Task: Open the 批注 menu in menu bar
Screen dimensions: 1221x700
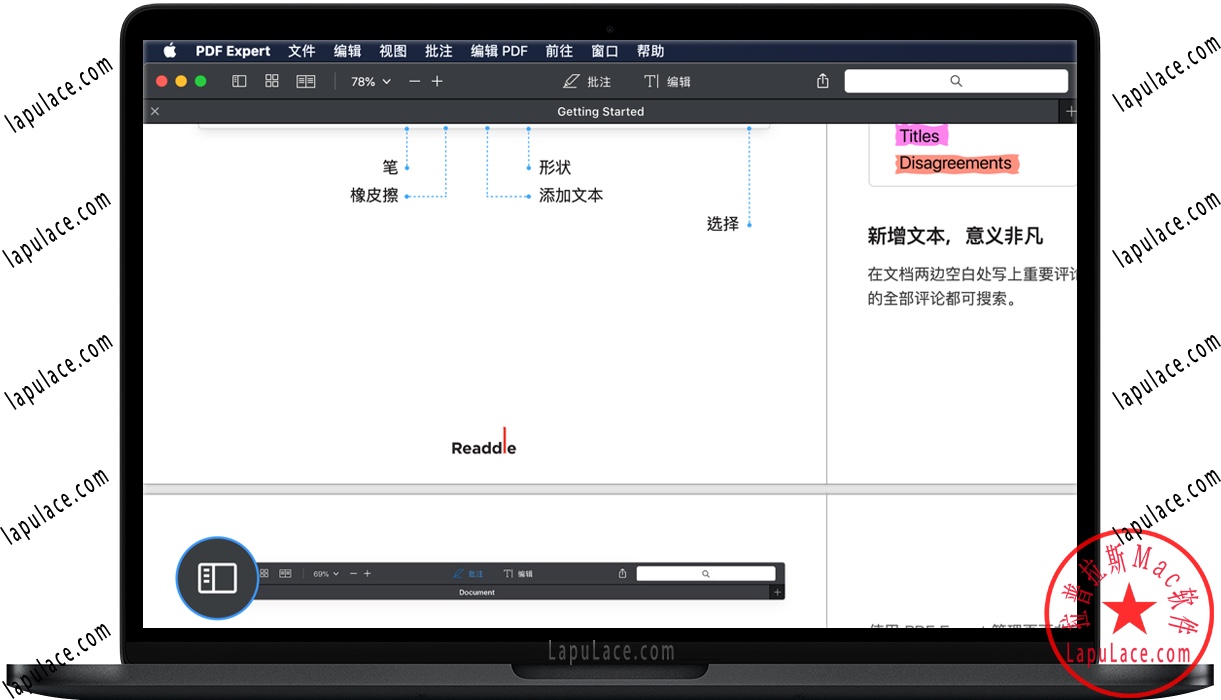Action: tap(439, 51)
